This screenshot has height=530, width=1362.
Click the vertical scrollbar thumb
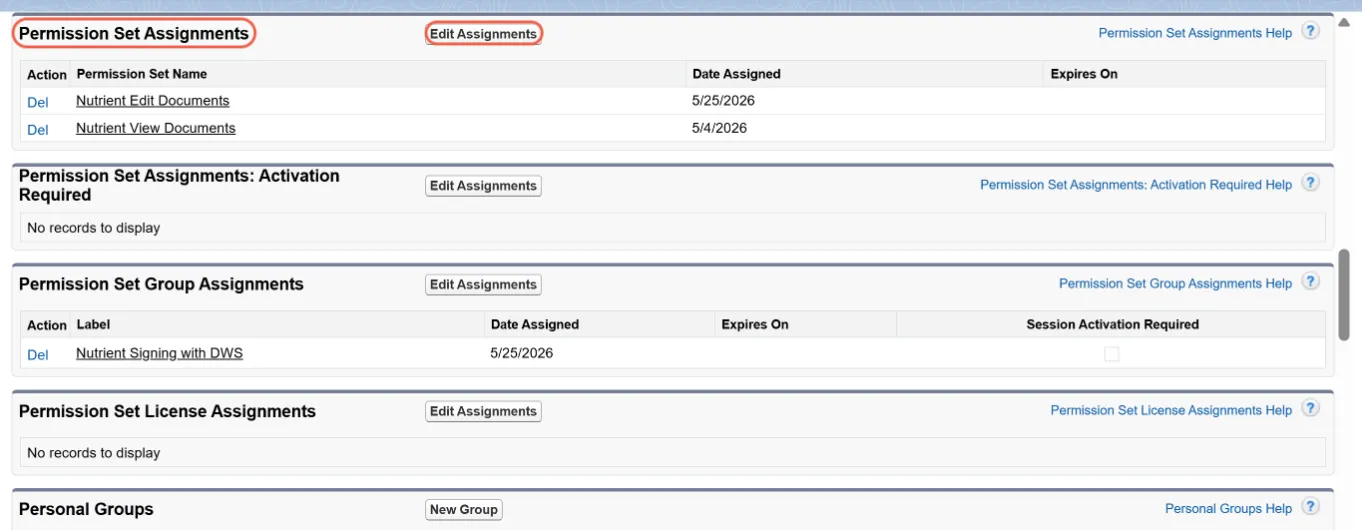pyautogui.click(x=1344, y=294)
